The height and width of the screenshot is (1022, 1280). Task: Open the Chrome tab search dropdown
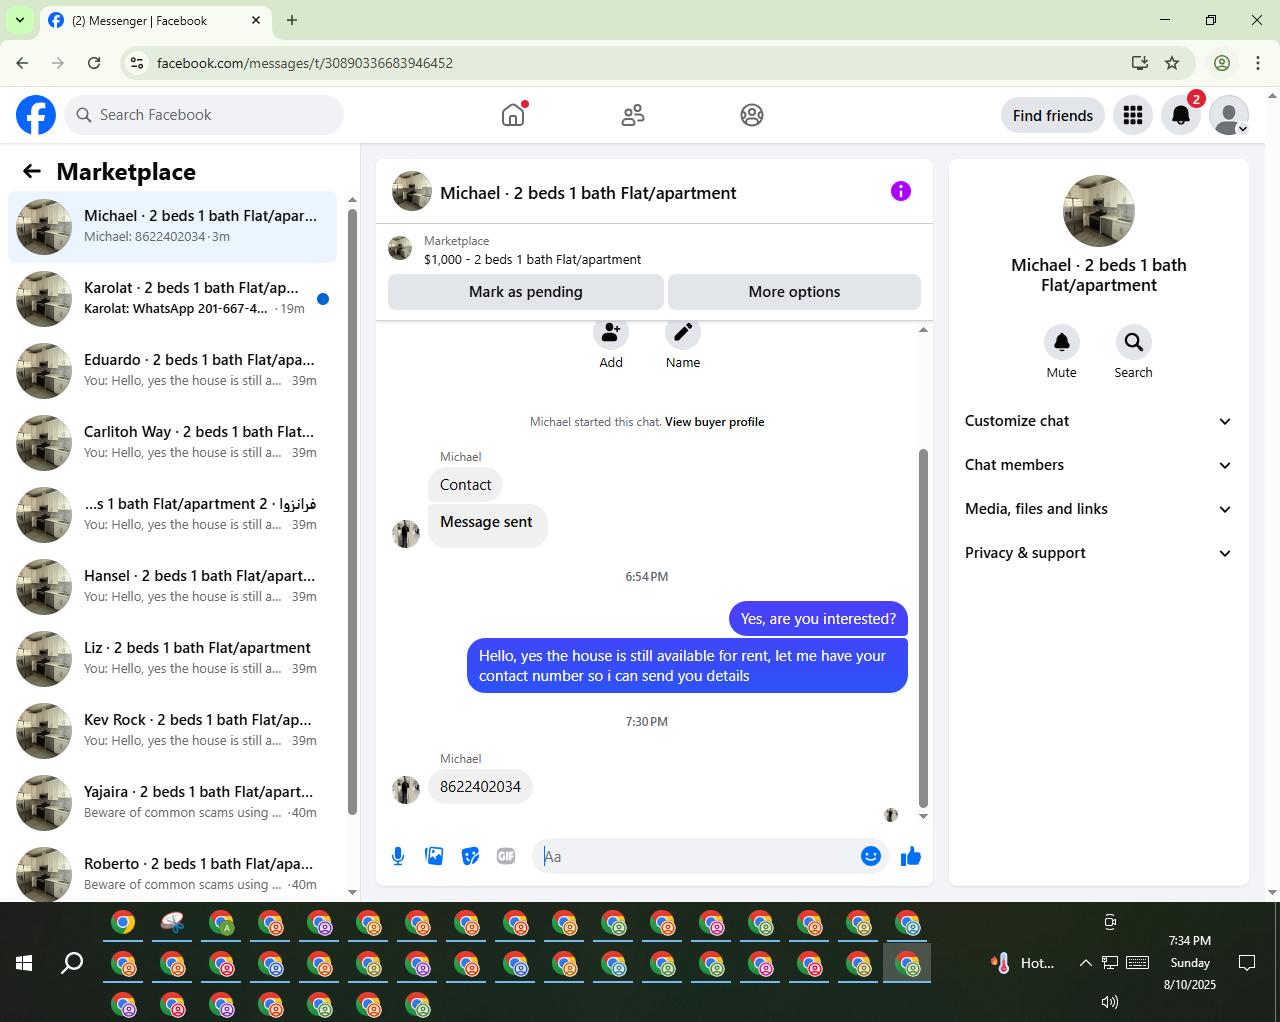20,20
